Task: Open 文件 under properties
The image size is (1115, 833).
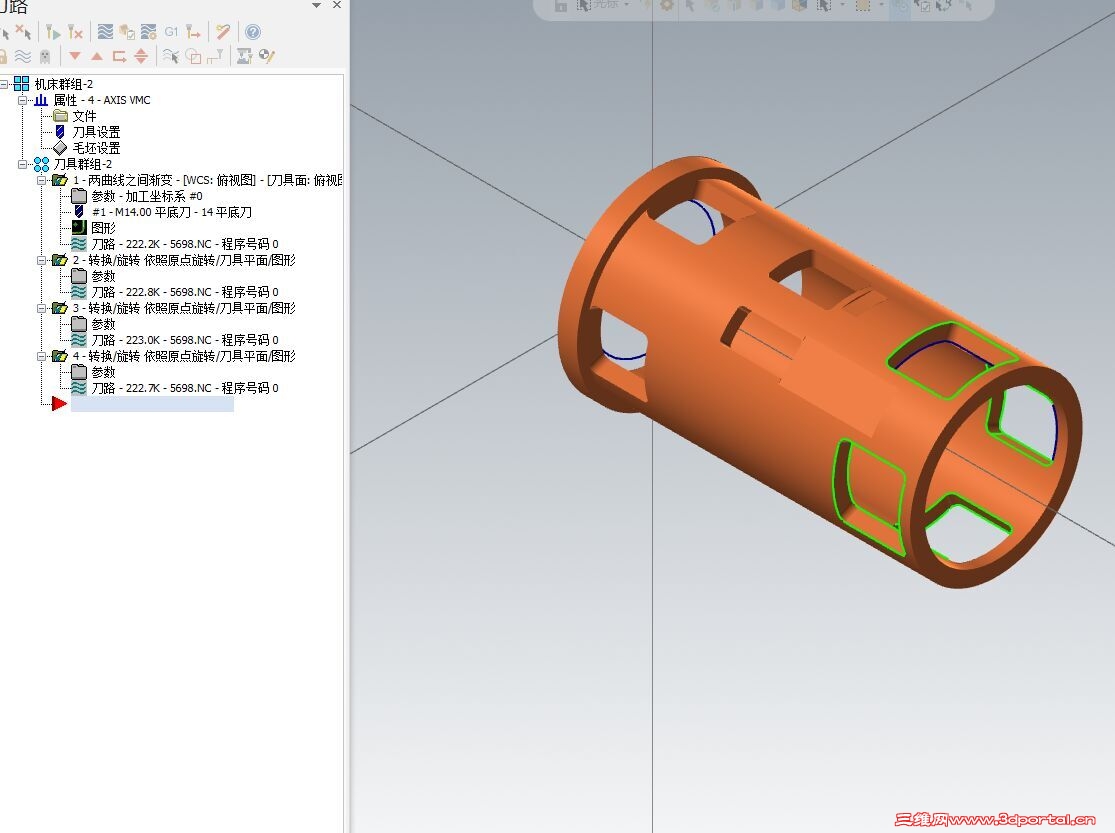Action: [x=84, y=116]
